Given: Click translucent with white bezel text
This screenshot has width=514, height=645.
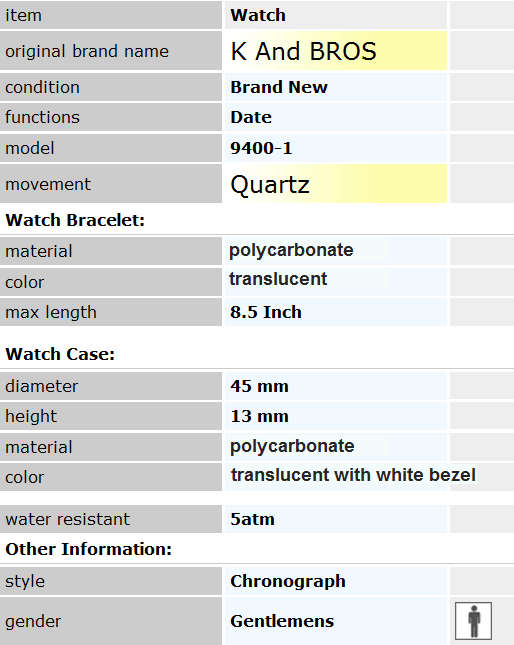Looking at the screenshot, I should pyautogui.click(x=353, y=475).
